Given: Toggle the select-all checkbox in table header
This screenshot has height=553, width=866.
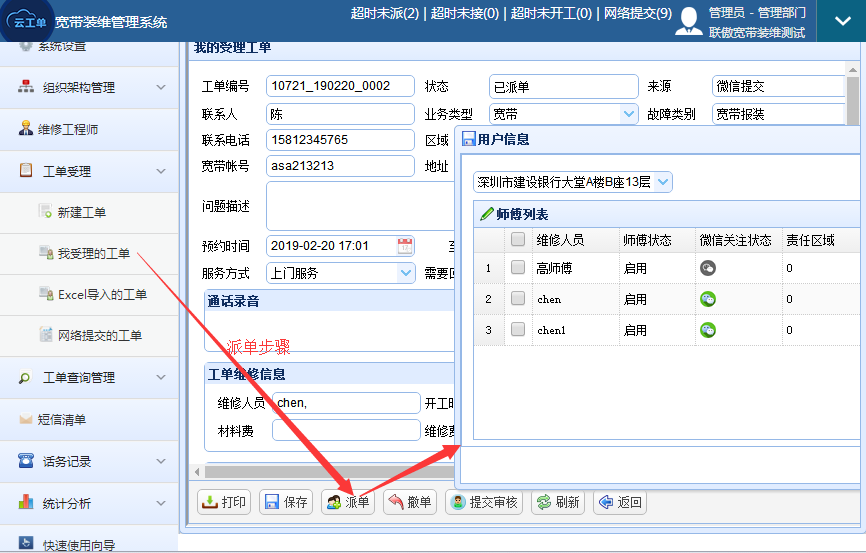Looking at the screenshot, I should pos(517,240).
